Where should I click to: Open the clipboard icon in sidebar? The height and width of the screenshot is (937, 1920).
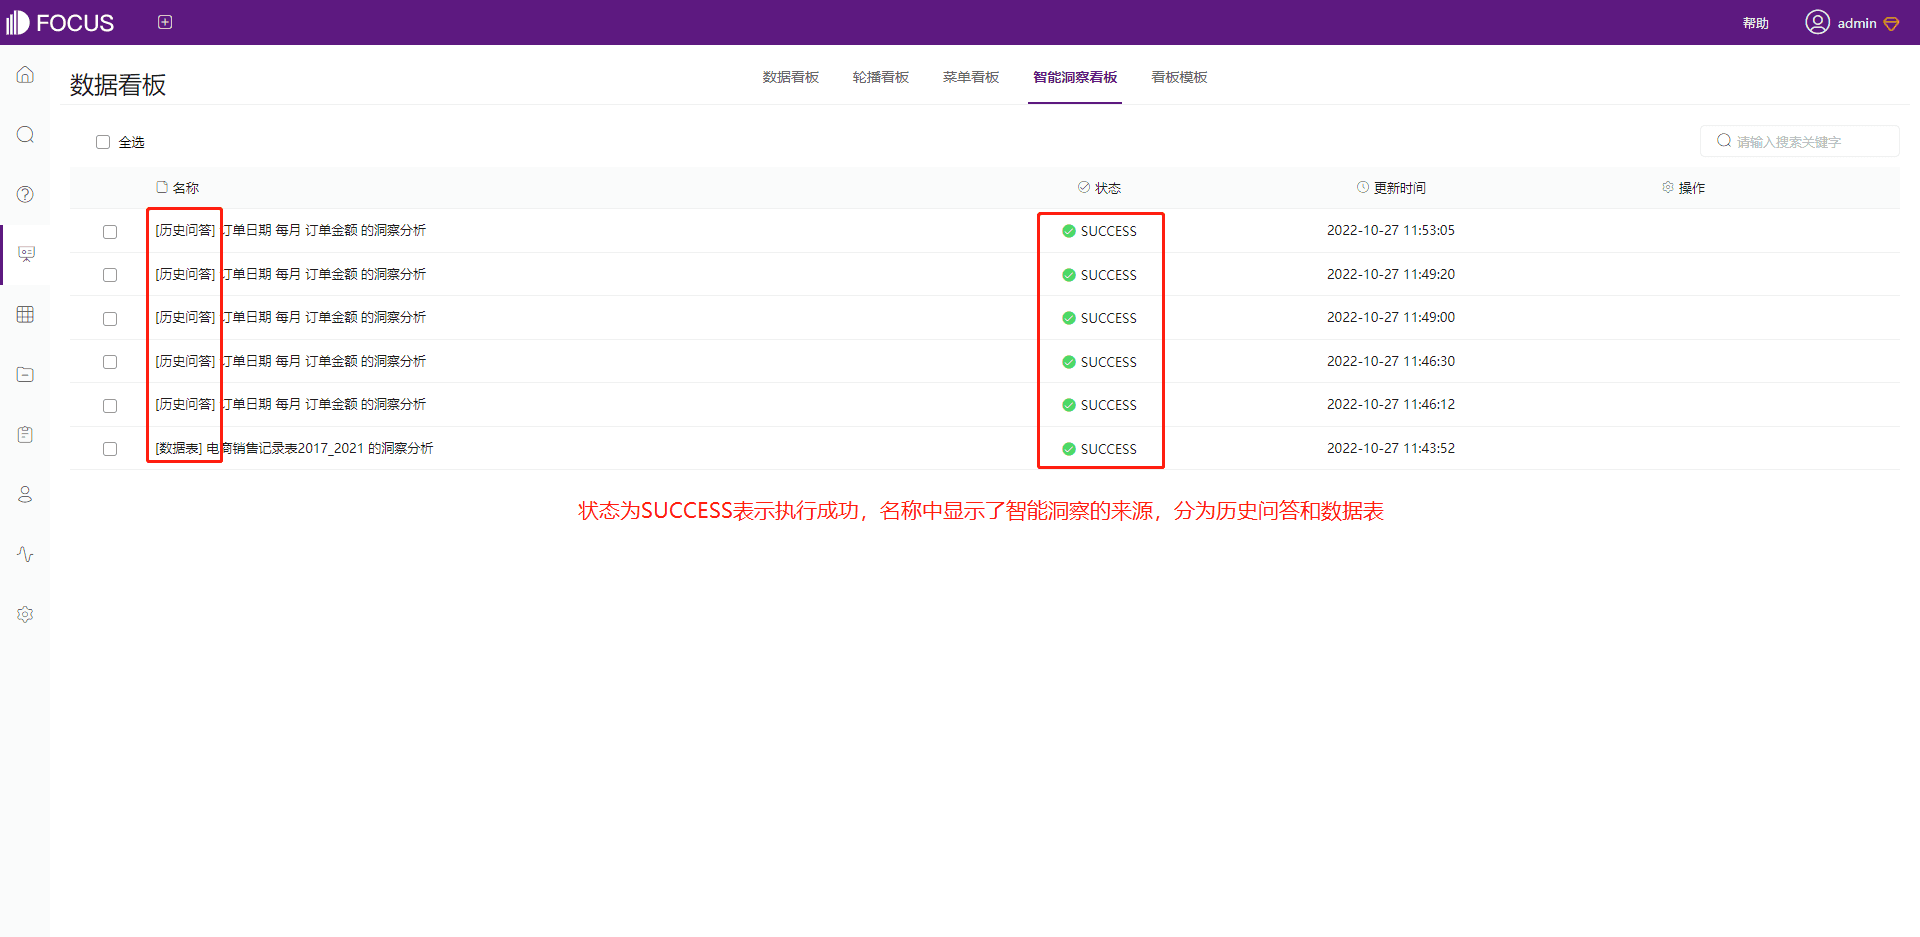(25, 434)
